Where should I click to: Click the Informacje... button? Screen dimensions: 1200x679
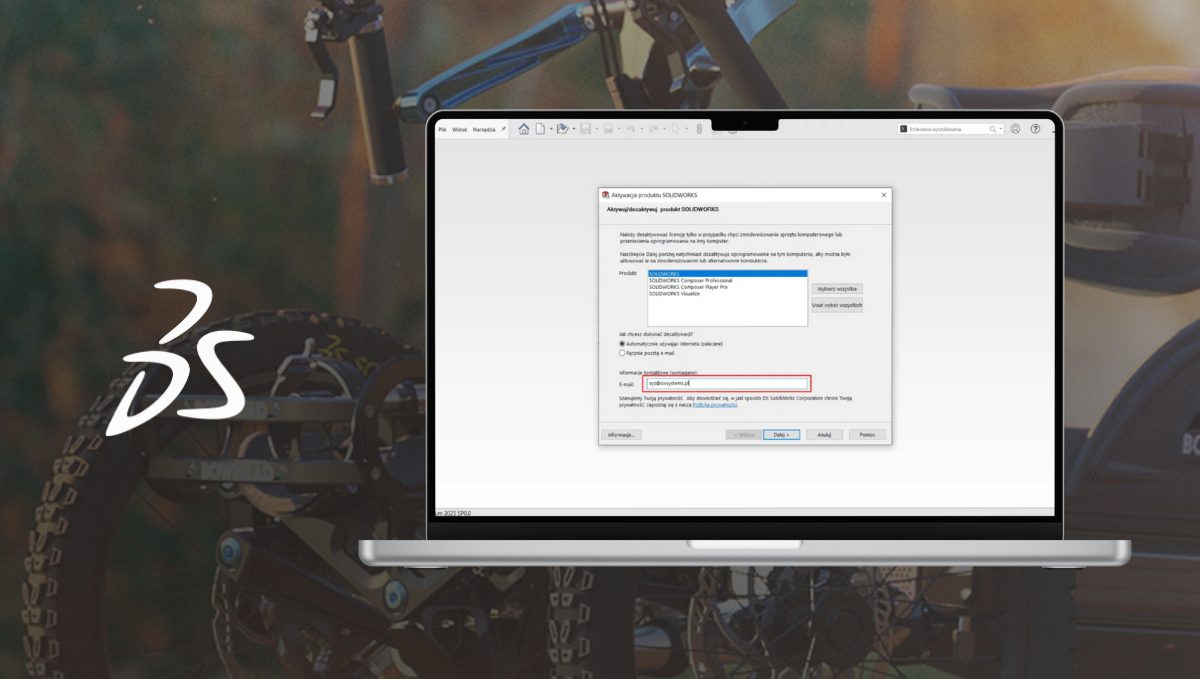point(621,435)
